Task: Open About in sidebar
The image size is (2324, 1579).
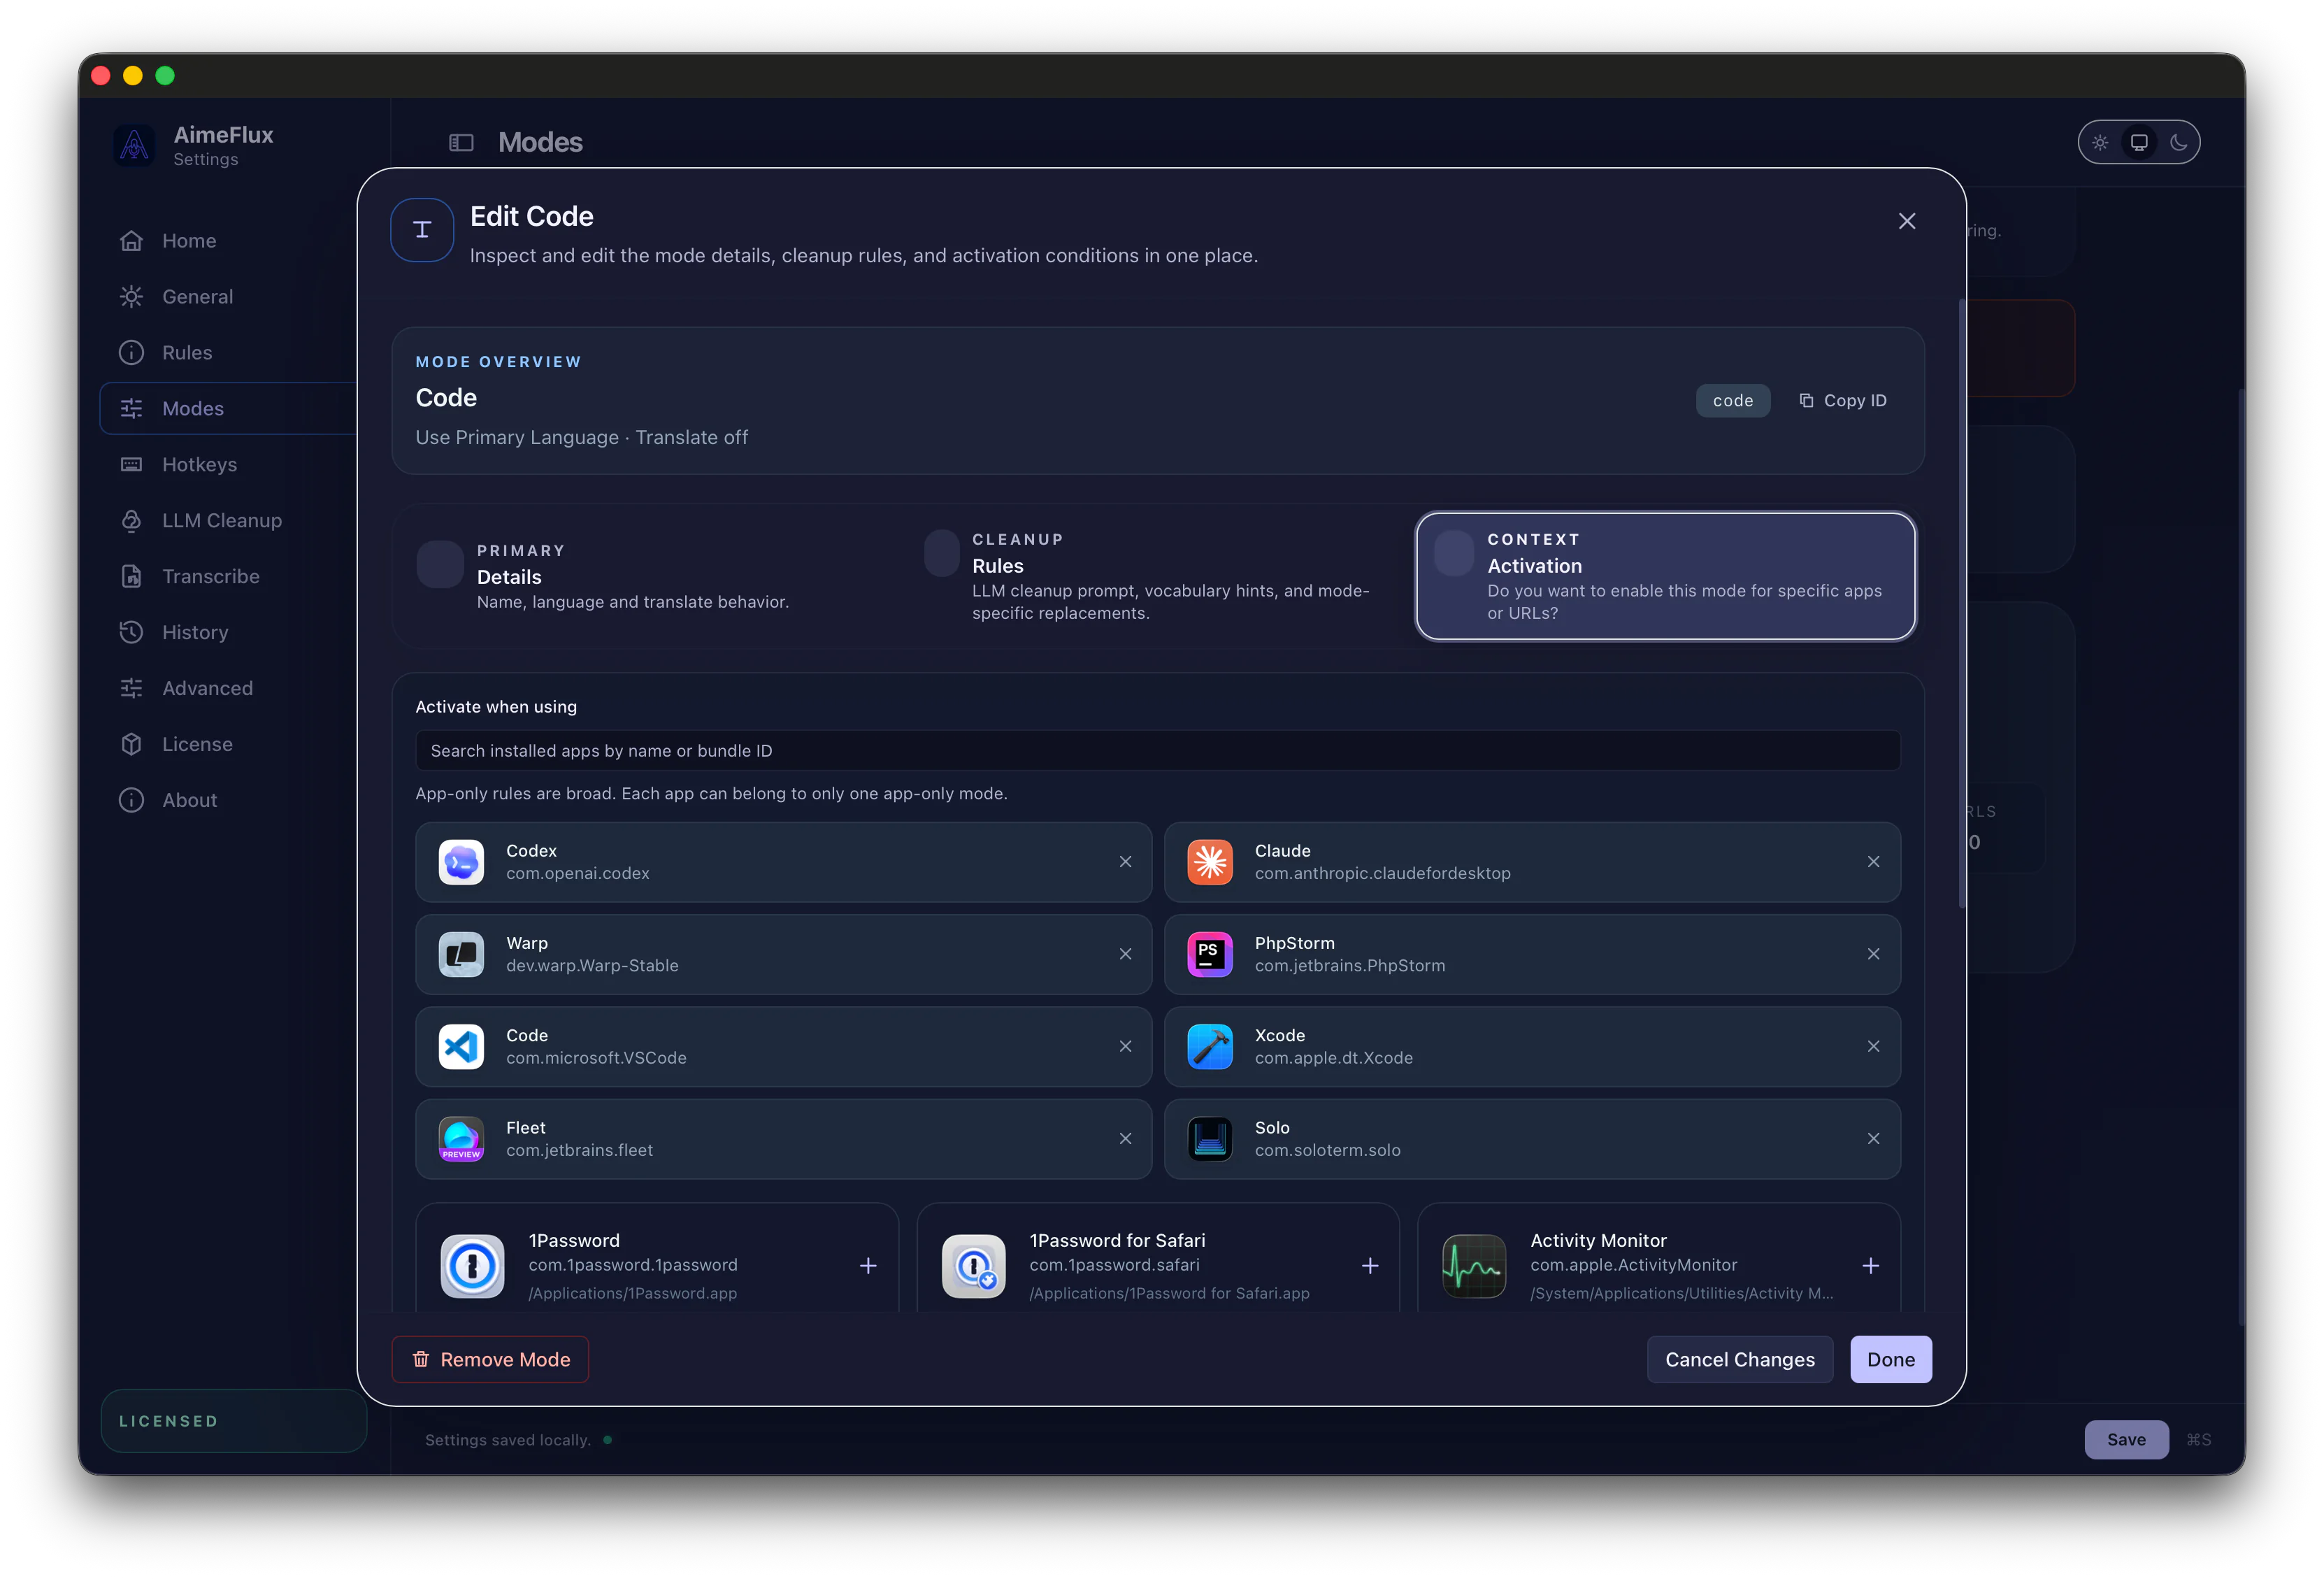Action: pos(189,801)
